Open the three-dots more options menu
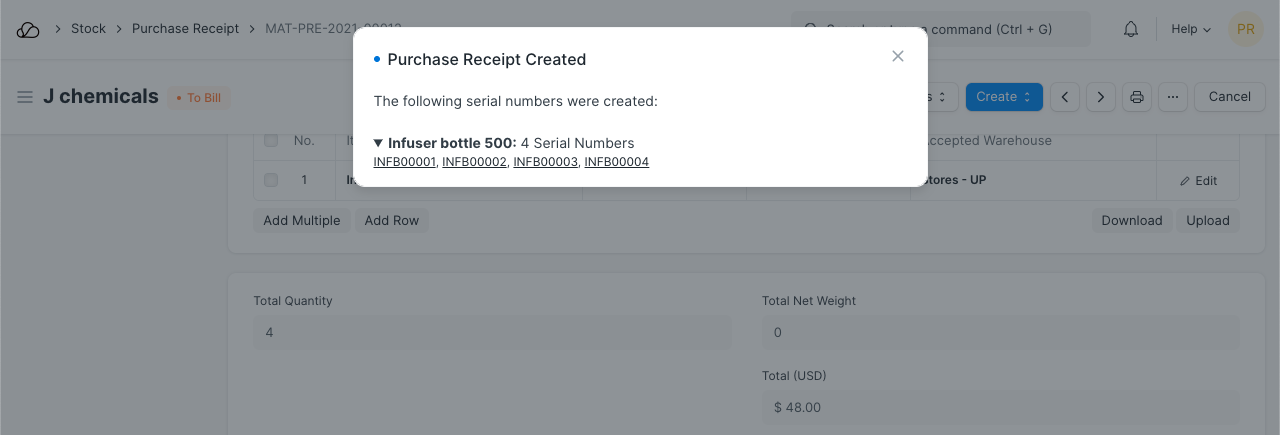The width and height of the screenshot is (1280, 435). click(1173, 97)
